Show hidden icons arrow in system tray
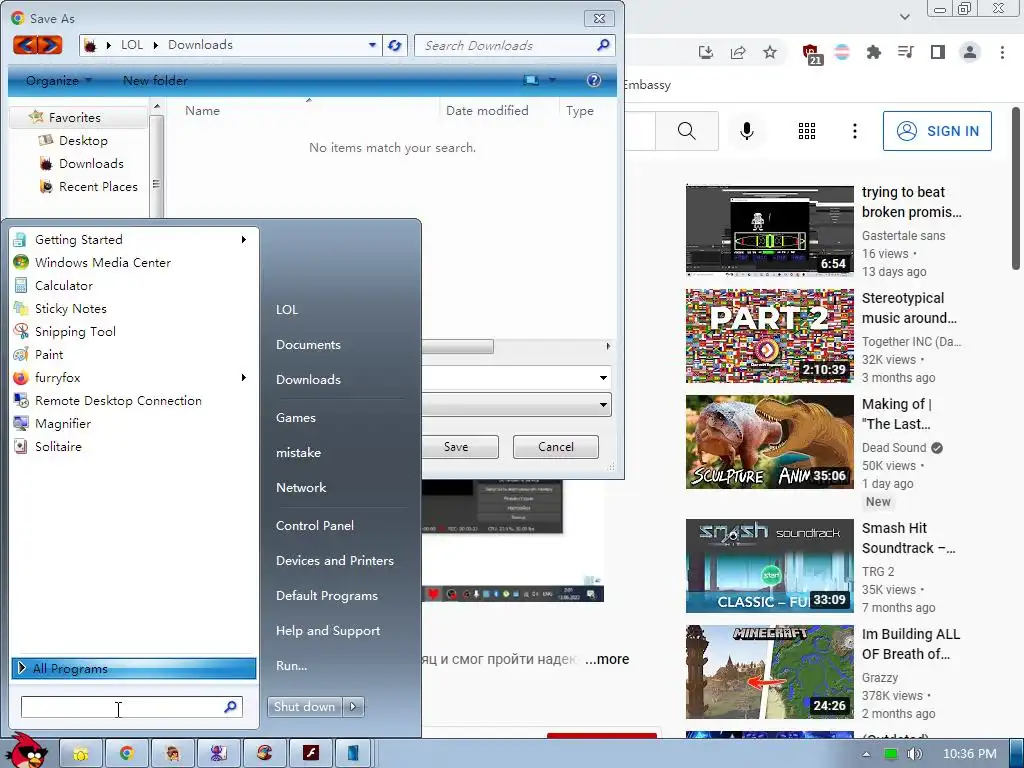1024x768 pixels. tap(866, 754)
